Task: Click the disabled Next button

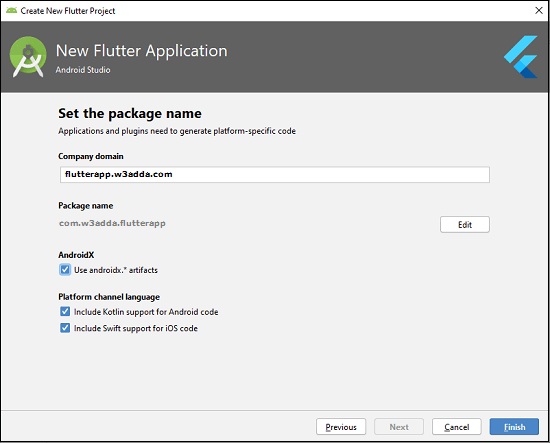Action: [x=399, y=427]
